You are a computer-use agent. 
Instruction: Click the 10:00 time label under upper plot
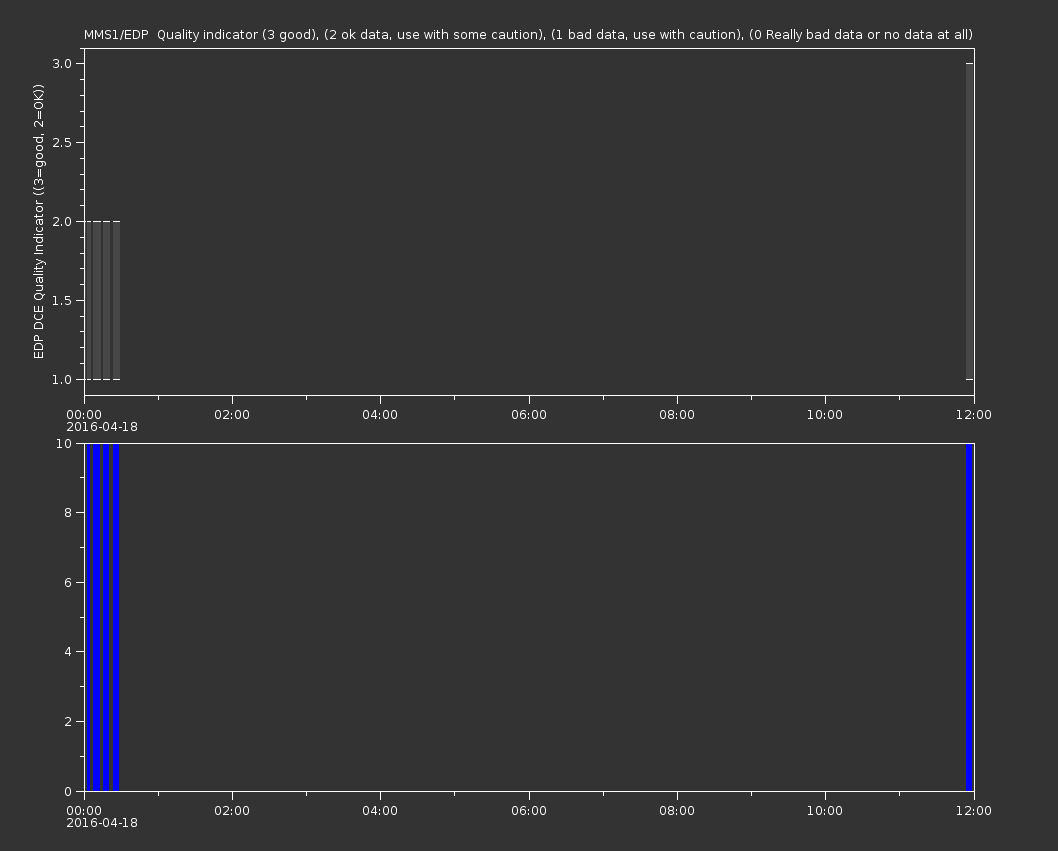pos(825,414)
